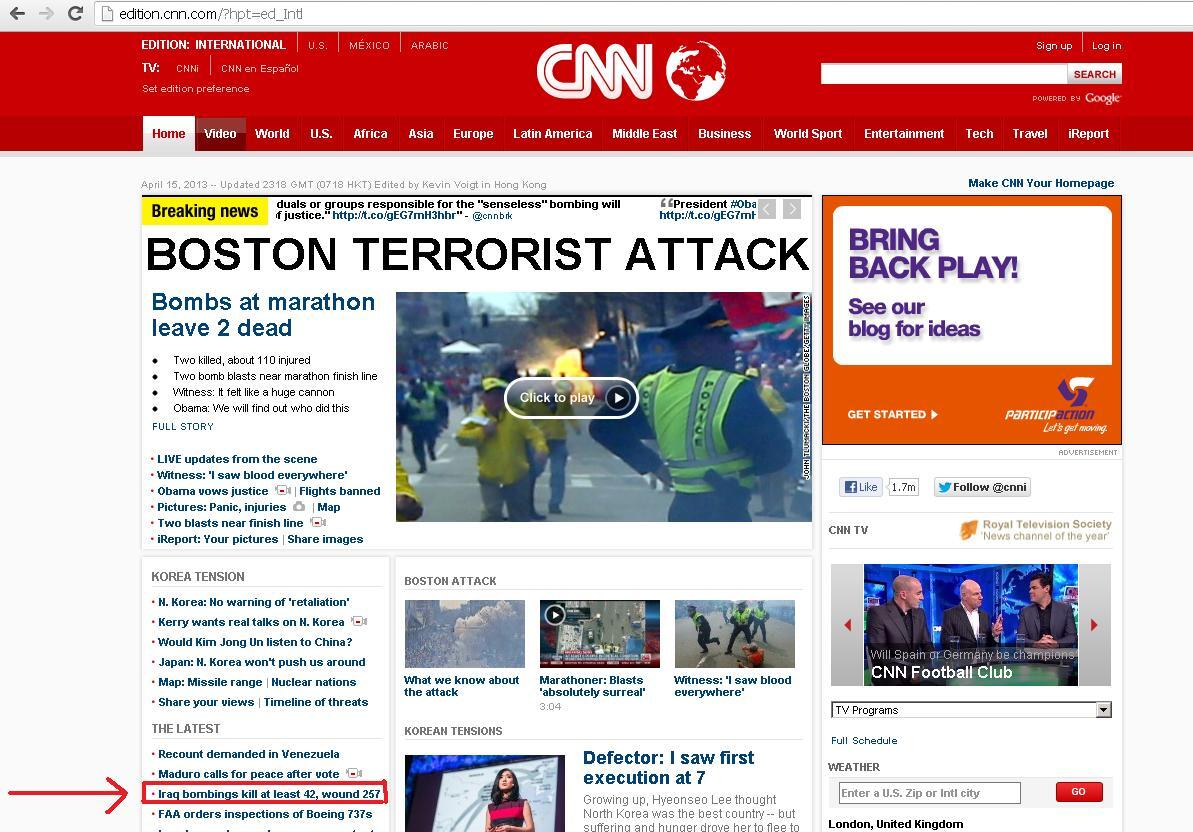
Task: Open the Timeline of threats link
Action: click(316, 702)
